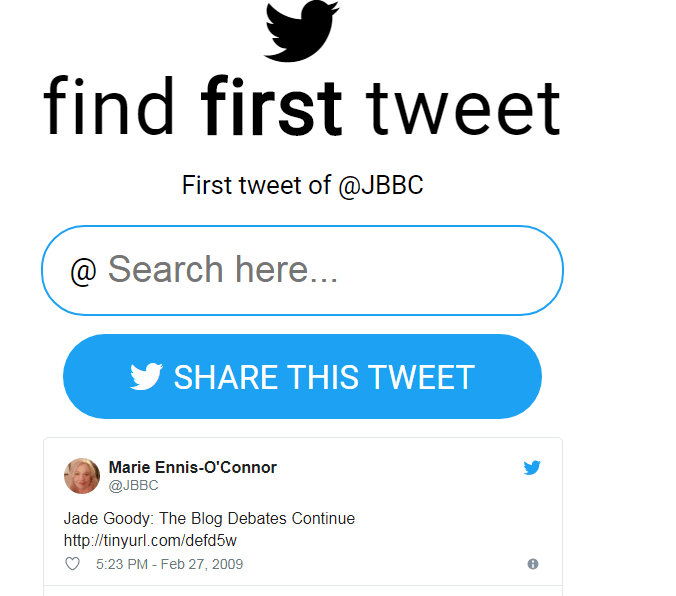The height and width of the screenshot is (596, 676).
Task: Open the Marie Ennis-O'Connor profile name link
Action: tap(192, 467)
